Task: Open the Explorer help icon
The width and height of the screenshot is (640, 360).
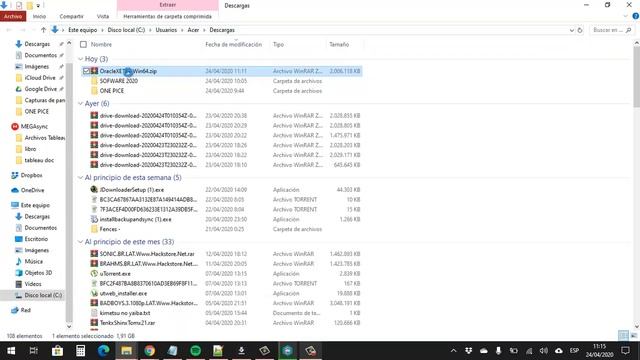Action: tap(636, 16)
